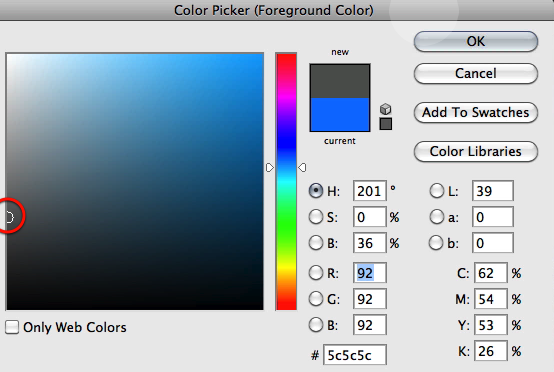Click the Cancel button
This screenshot has width=554, height=372.
[x=476, y=73]
